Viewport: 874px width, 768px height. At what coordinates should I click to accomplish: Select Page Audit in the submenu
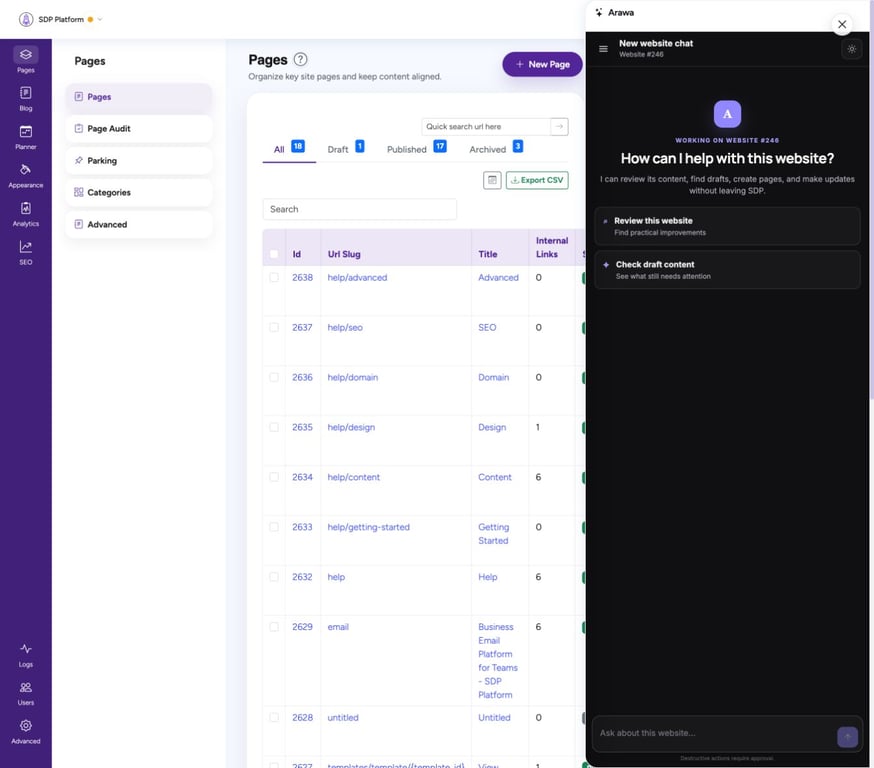[139, 129]
